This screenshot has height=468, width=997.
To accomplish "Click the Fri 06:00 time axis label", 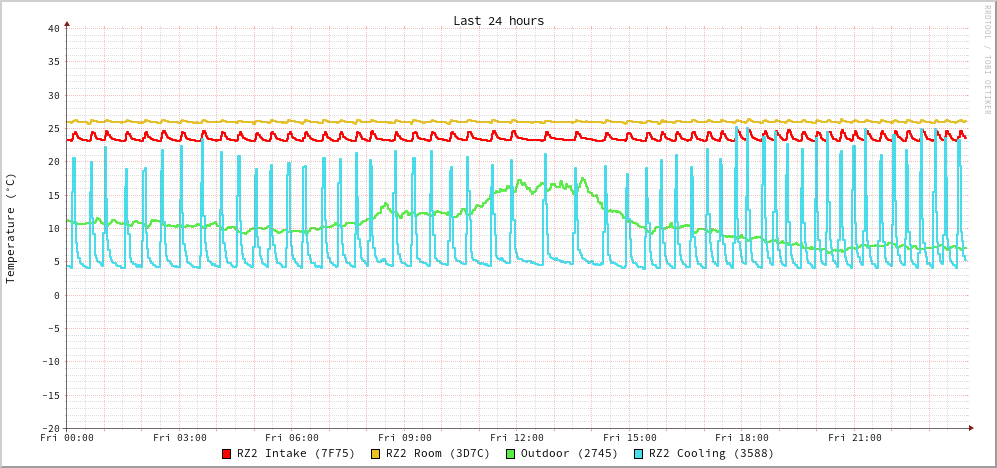I will [x=292, y=437].
